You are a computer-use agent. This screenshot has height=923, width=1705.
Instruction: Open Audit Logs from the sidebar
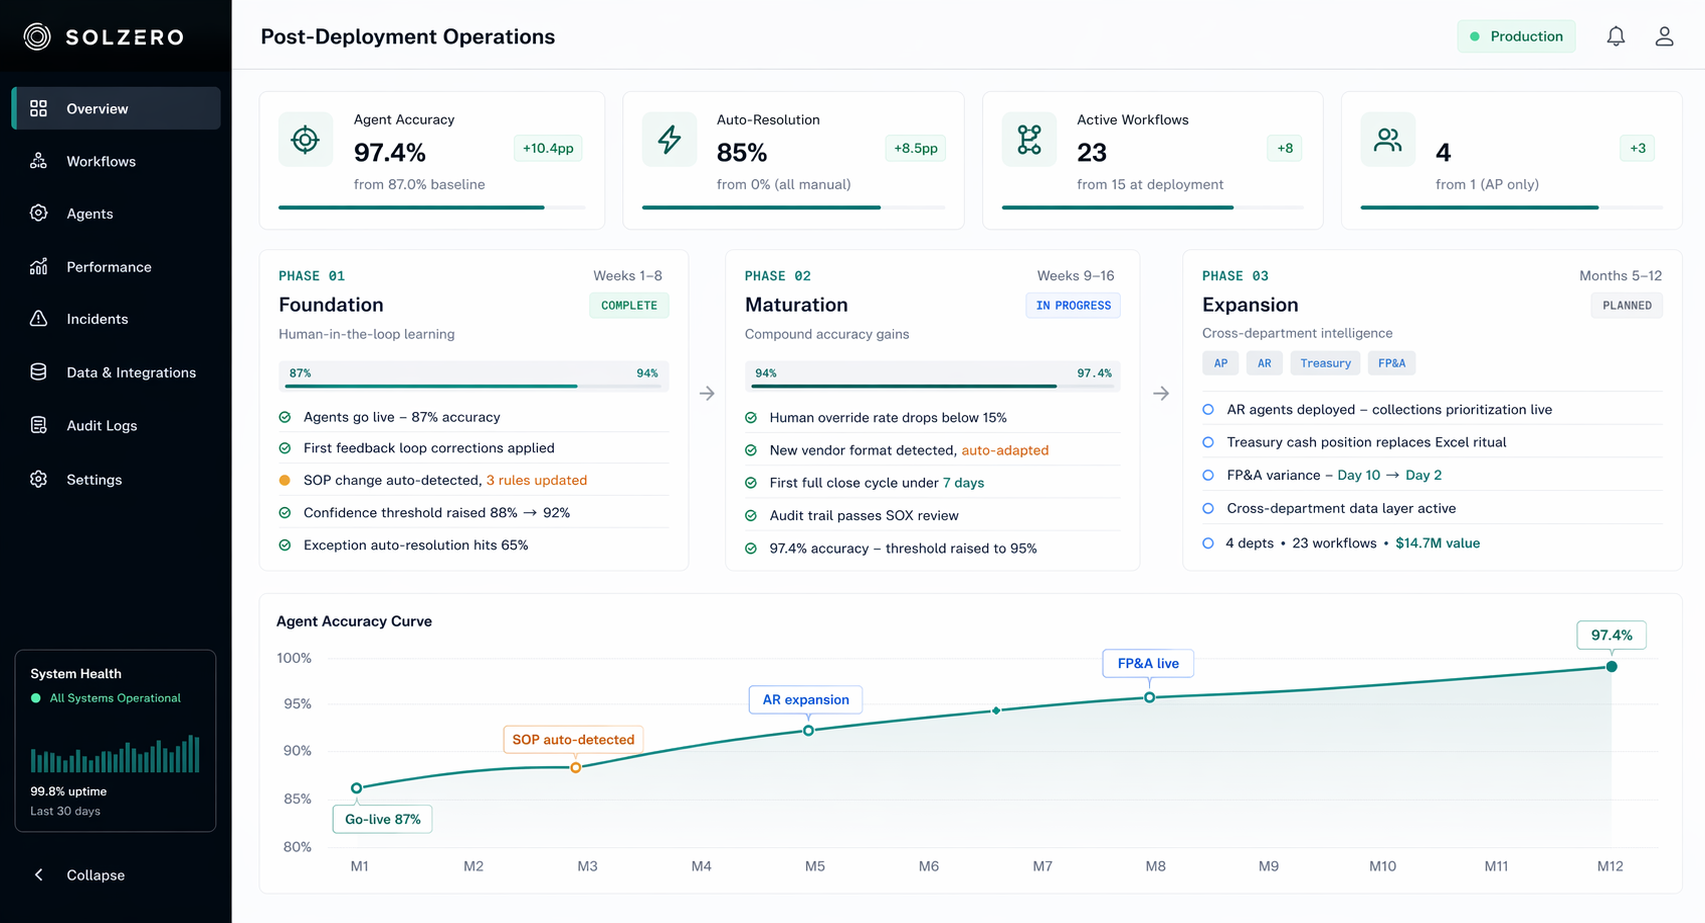[x=116, y=425]
